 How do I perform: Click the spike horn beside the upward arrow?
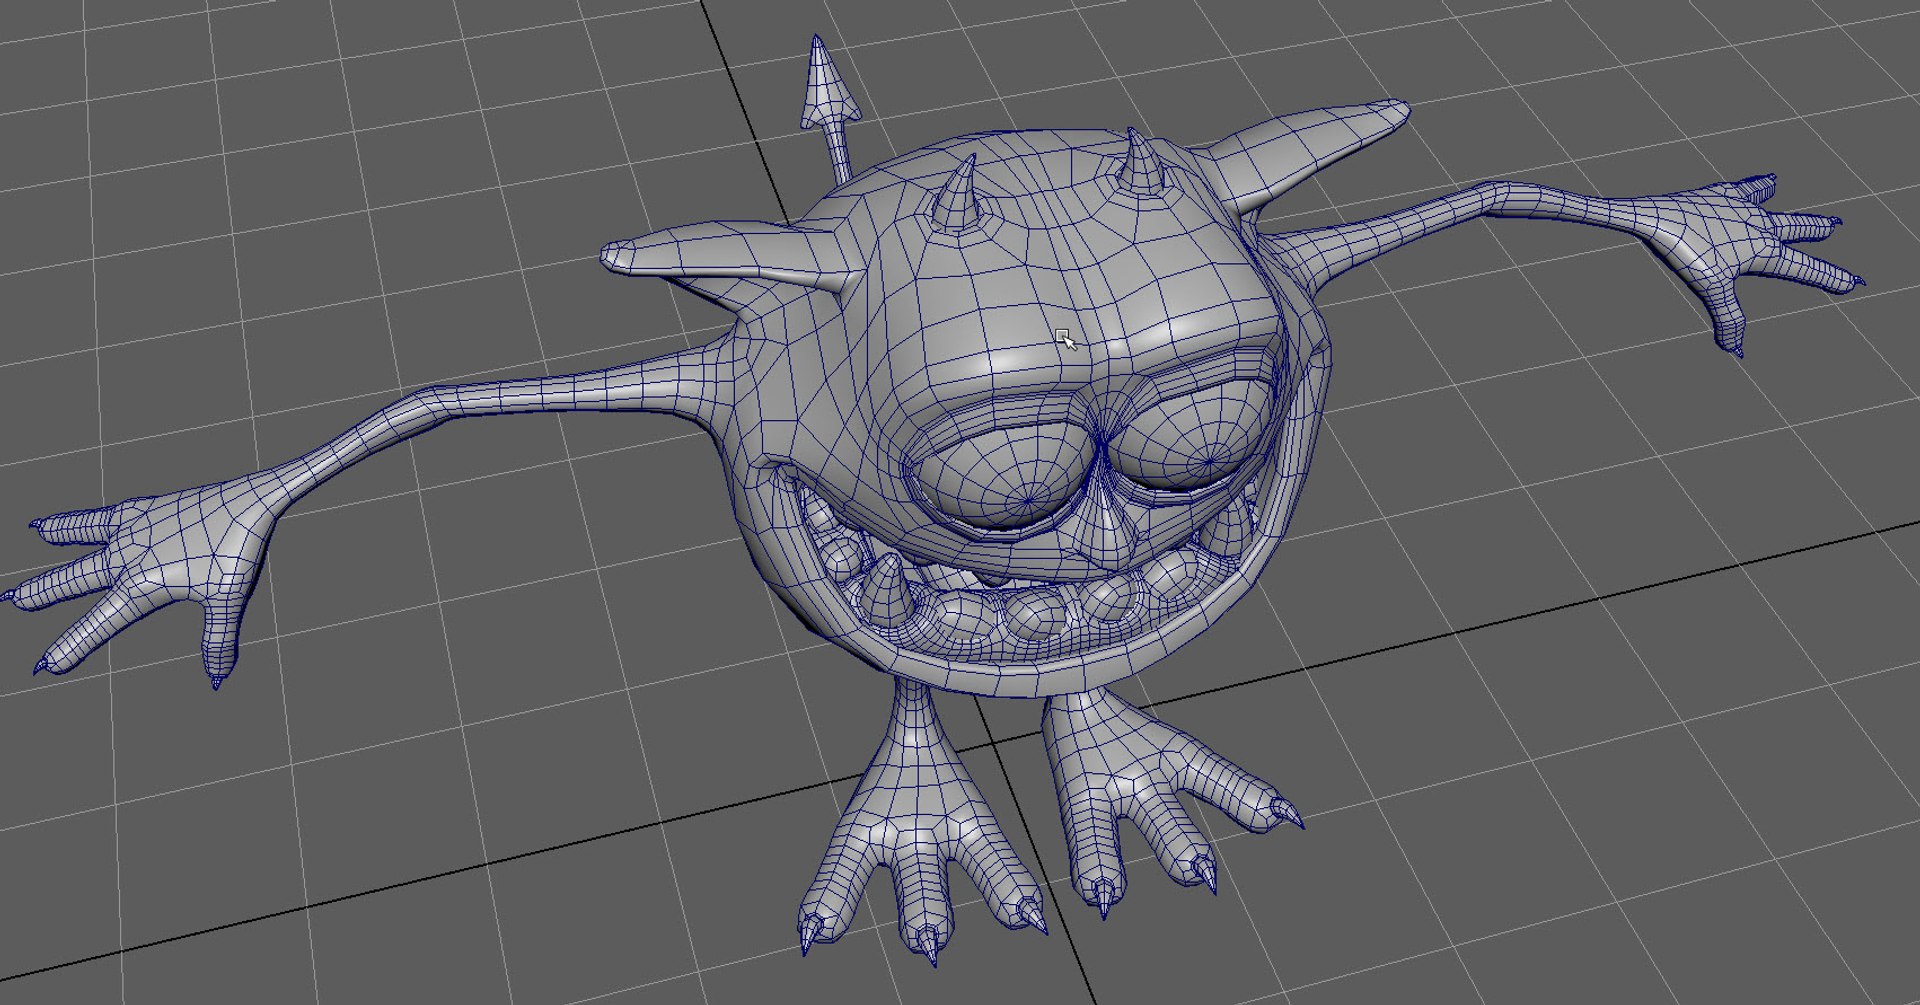[x=958, y=196]
